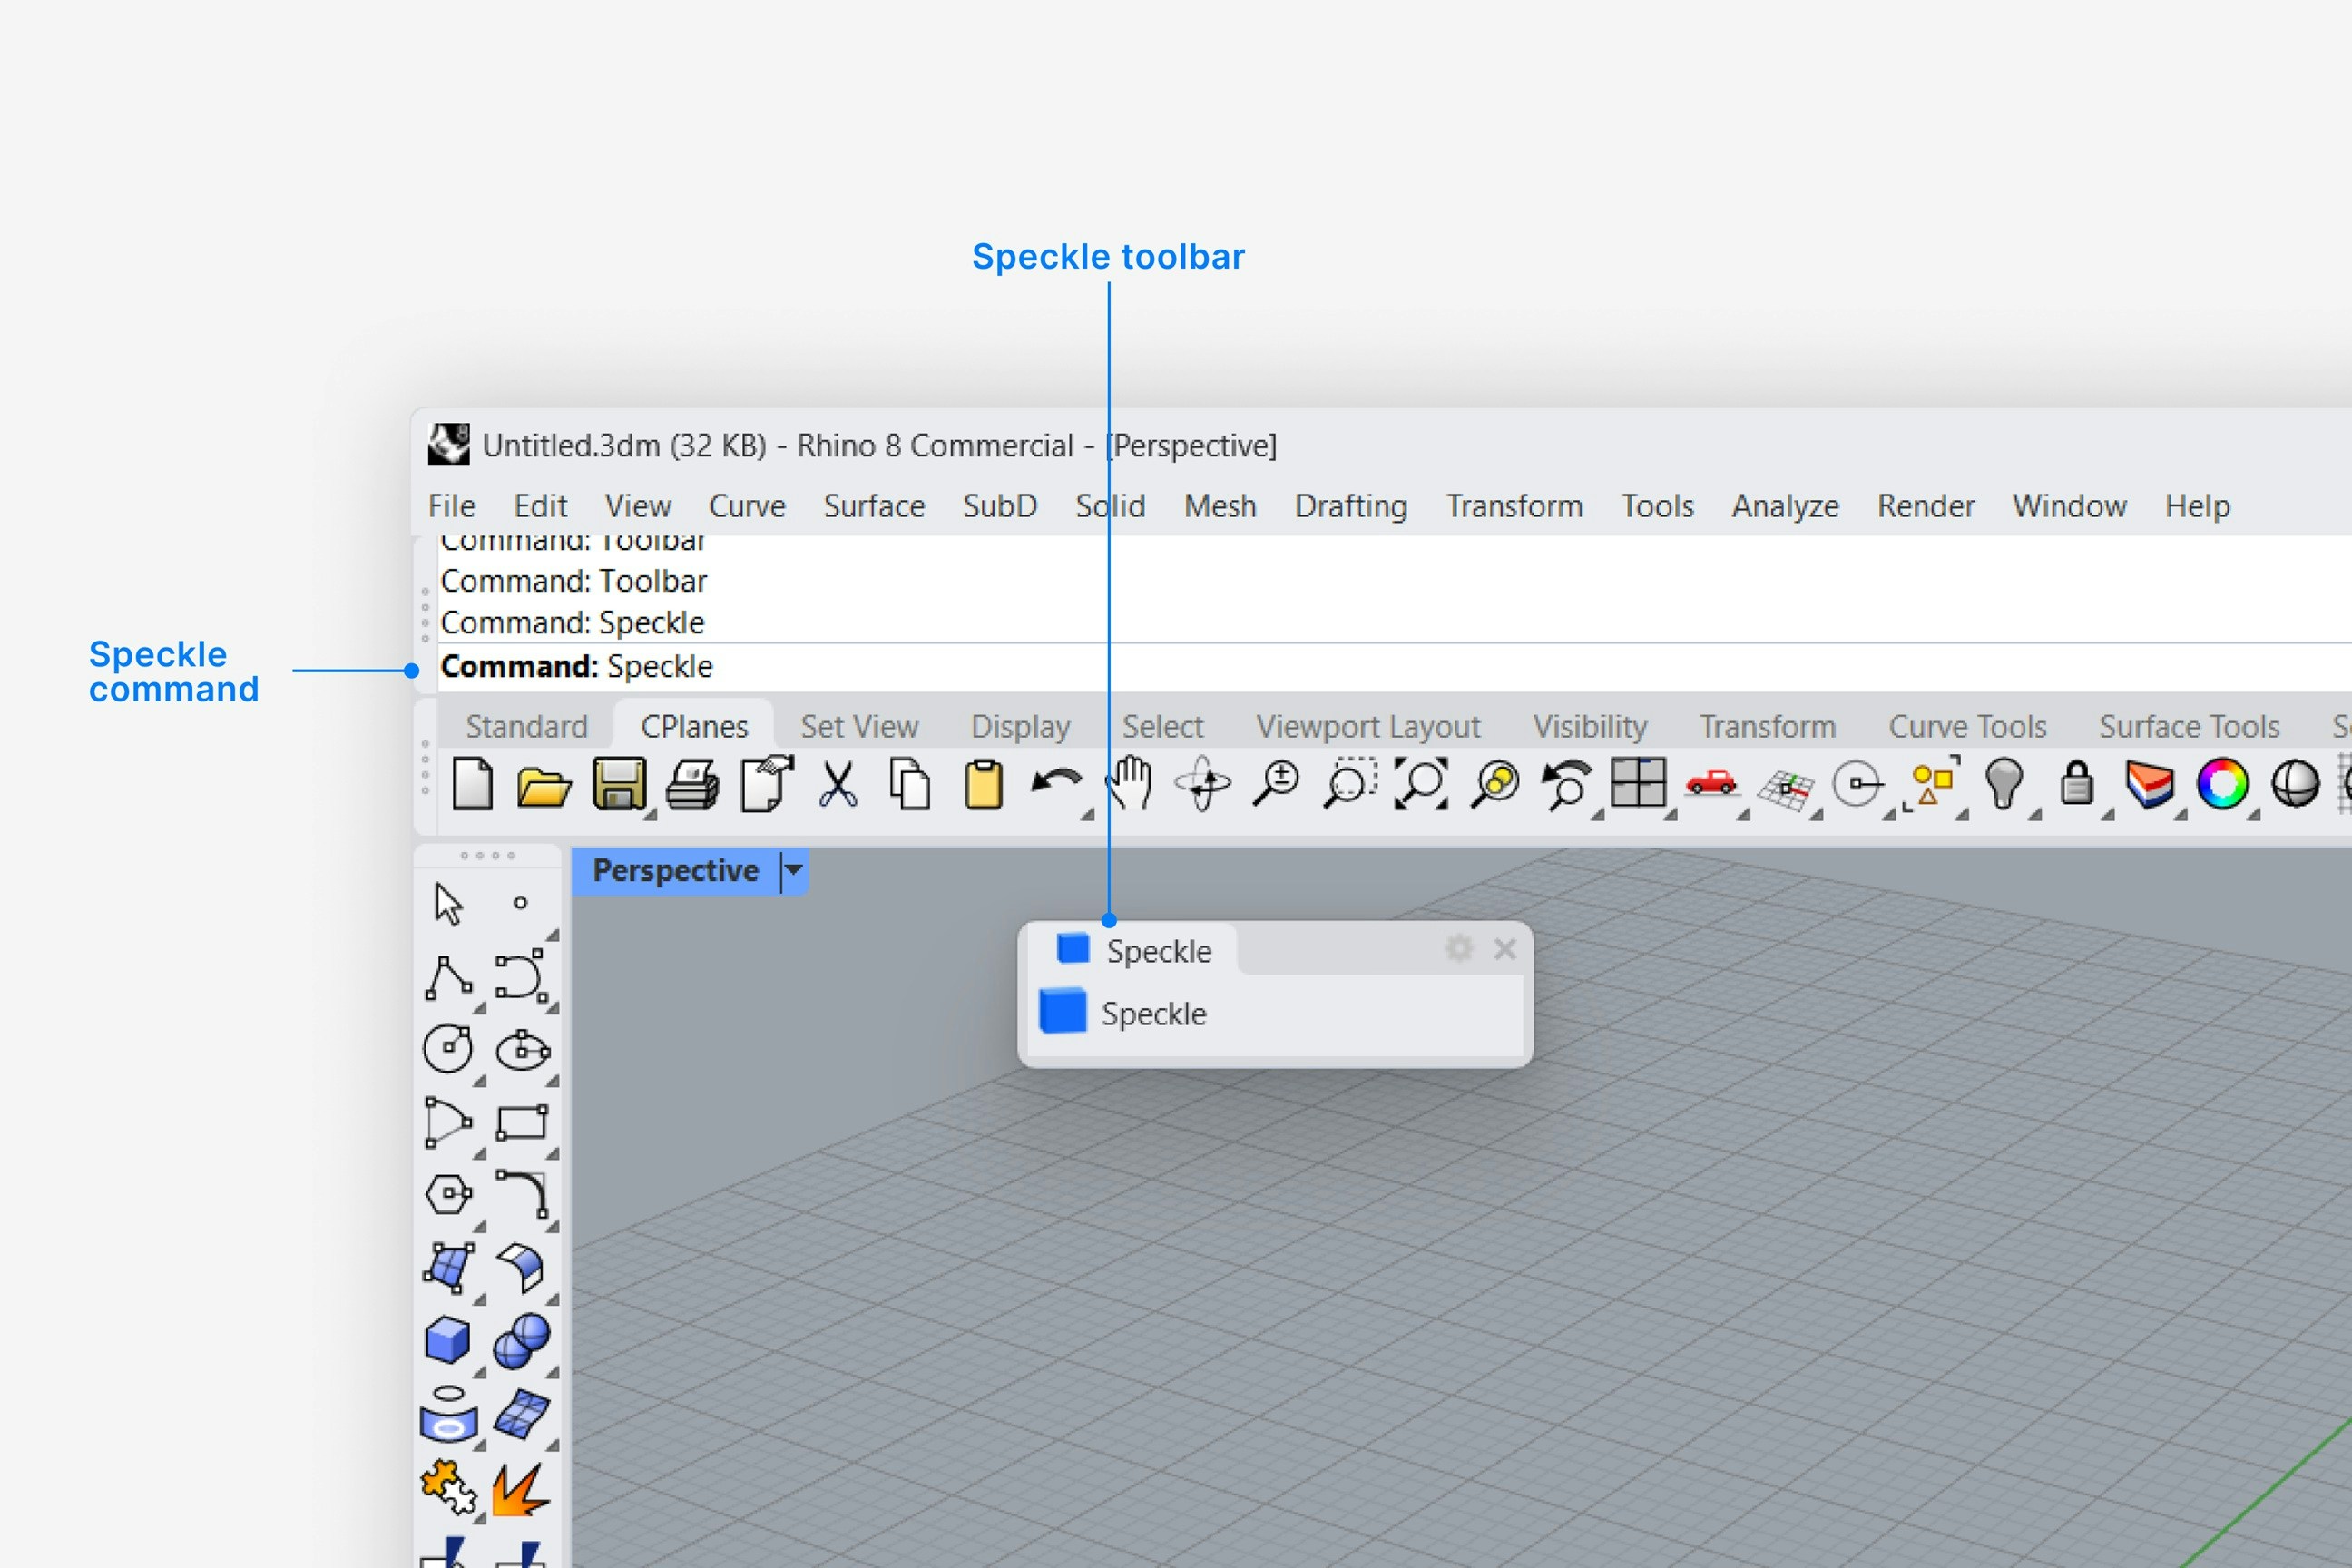Click the Print icon in the toolbar
2352x1568 pixels.
tap(692, 783)
